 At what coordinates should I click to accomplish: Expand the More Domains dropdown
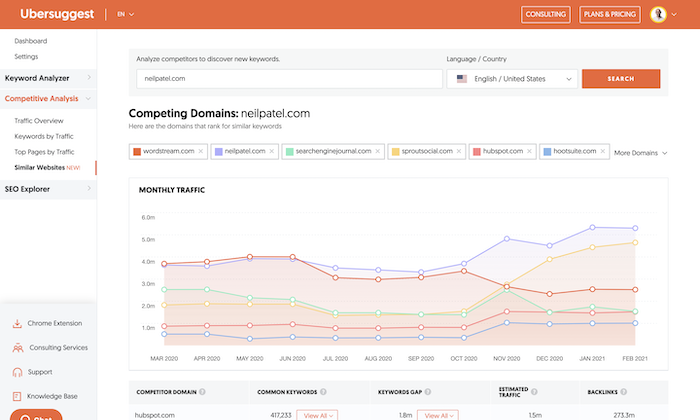(640, 153)
